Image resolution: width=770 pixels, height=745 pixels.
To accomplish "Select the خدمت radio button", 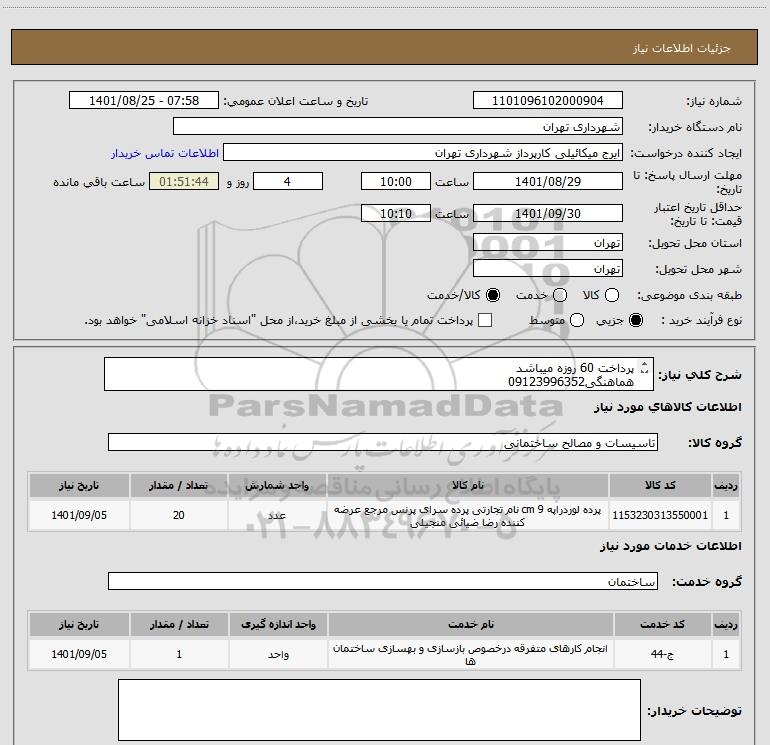I will pos(560,295).
